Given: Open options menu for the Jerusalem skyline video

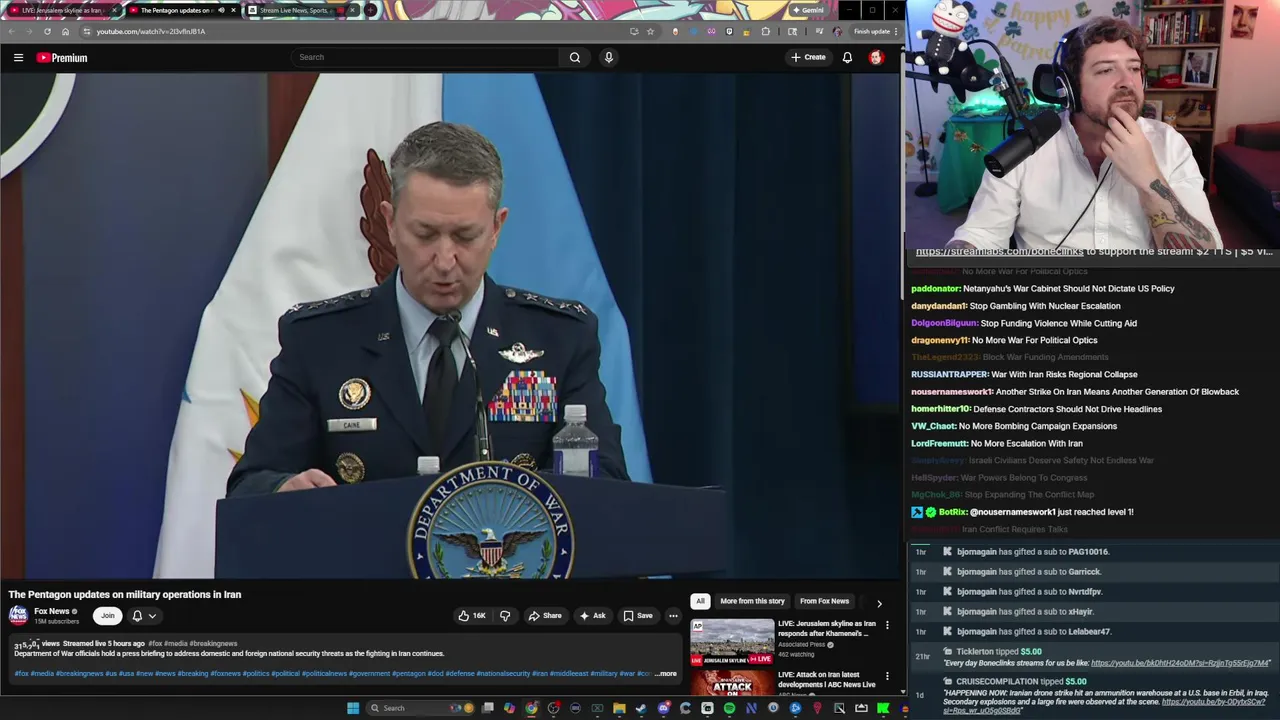Looking at the screenshot, I should pyautogui.click(x=887, y=625).
